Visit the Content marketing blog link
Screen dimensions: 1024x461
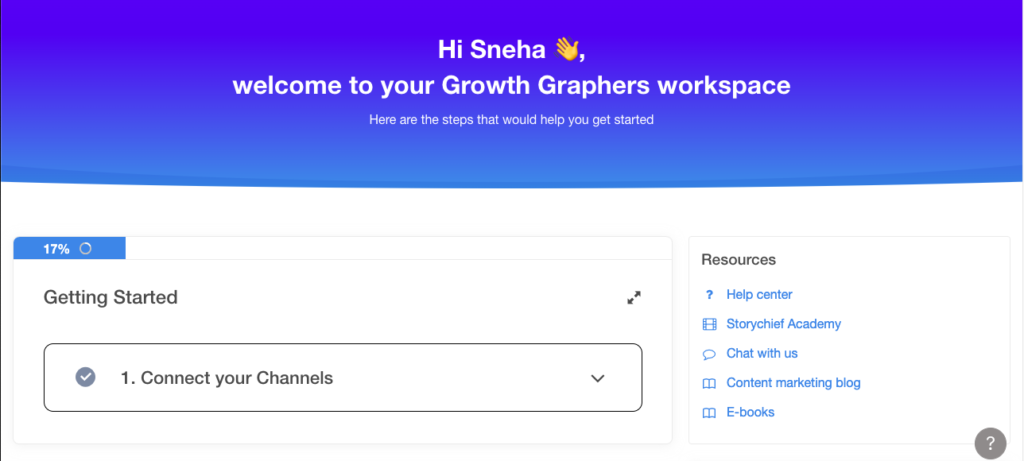(x=793, y=383)
